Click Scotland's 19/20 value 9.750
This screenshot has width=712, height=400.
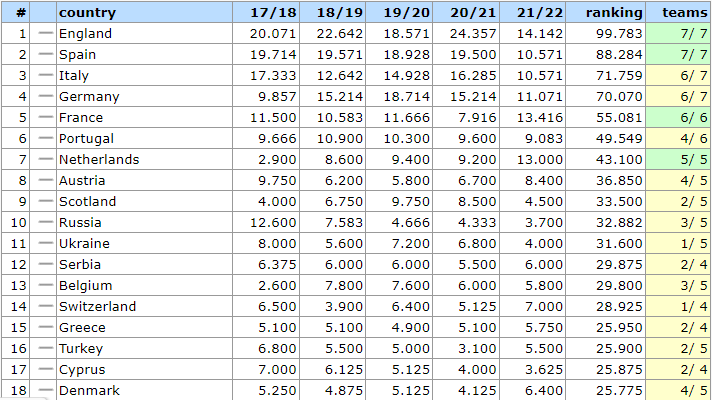tap(410, 201)
